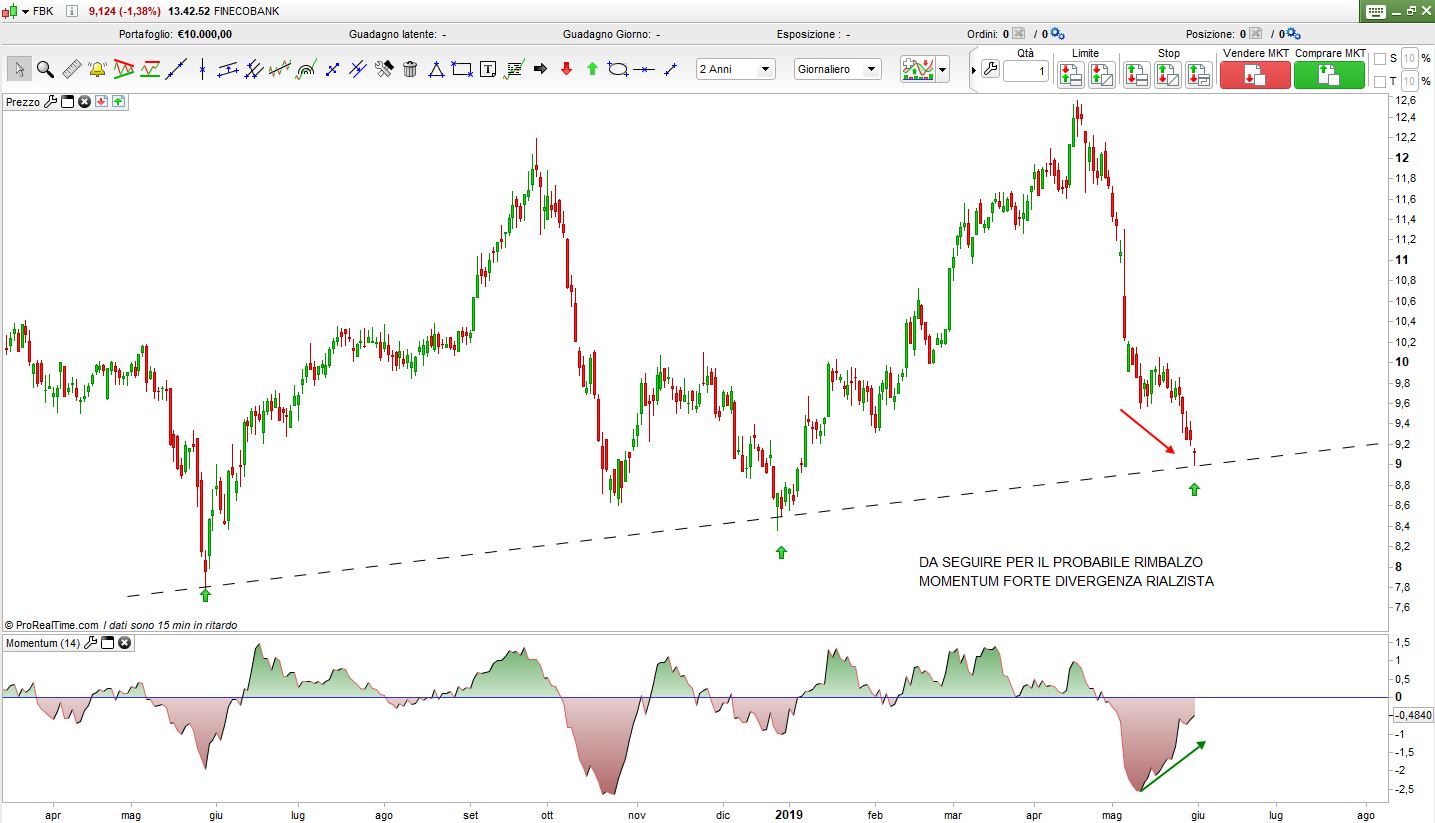Select the text annotation tool
This screenshot has width=1435, height=823.
pos(488,69)
